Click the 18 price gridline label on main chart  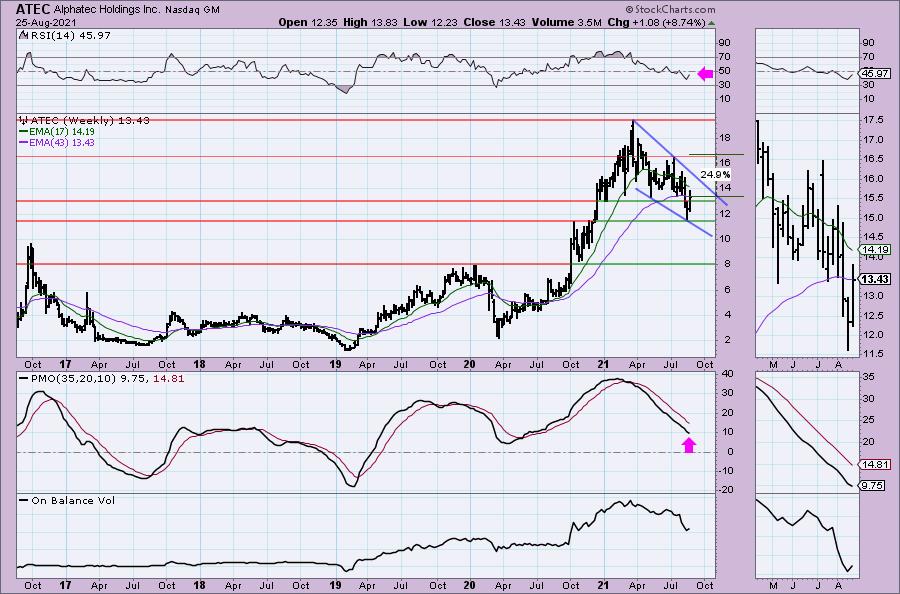725,138
